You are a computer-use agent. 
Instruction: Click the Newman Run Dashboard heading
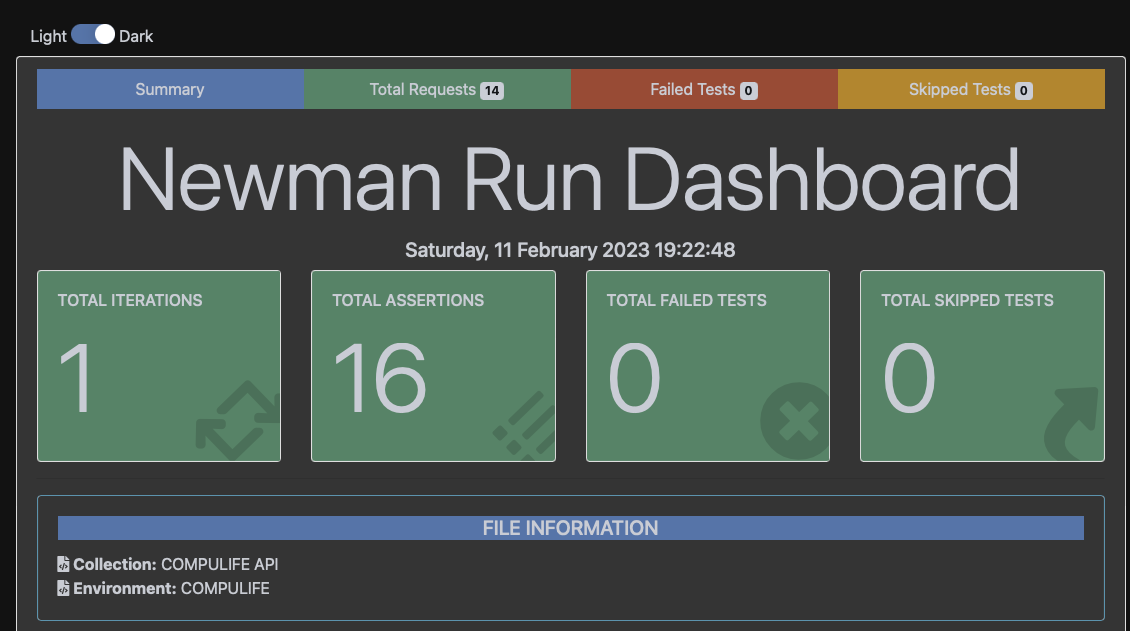570,179
